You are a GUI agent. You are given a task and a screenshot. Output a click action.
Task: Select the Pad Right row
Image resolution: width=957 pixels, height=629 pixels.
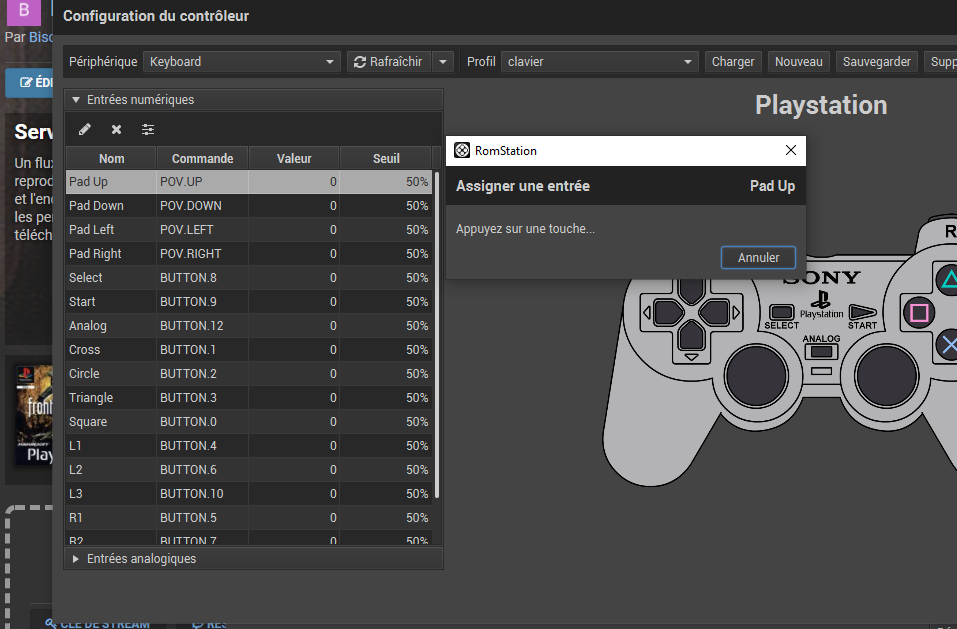[248, 253]
